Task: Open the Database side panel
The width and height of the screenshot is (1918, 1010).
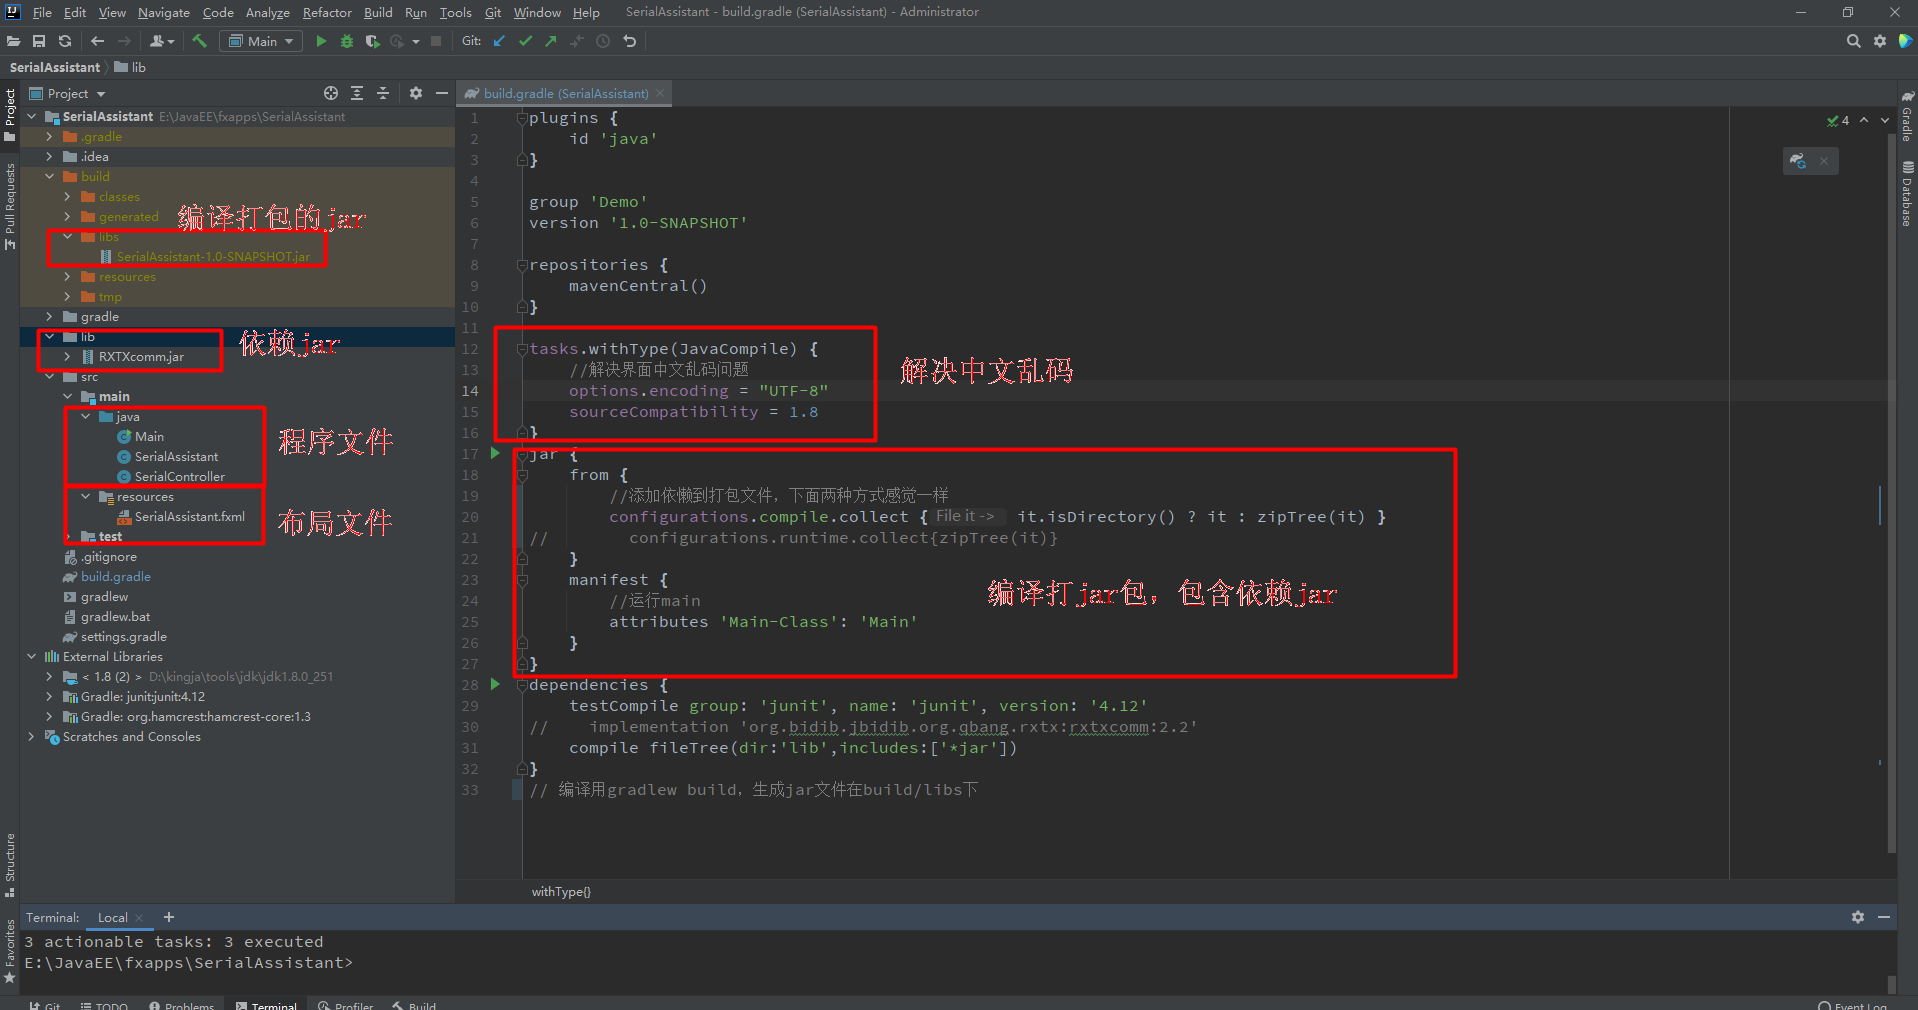Action: click(1907, 194)
